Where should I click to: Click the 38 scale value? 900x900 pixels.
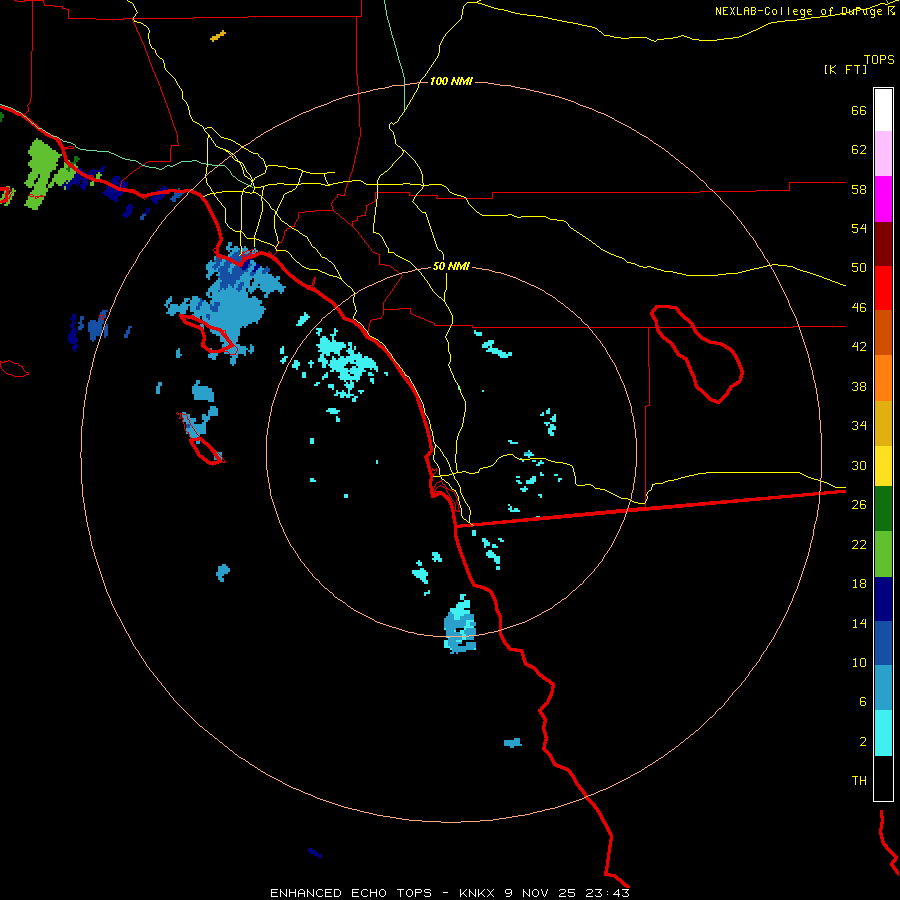(x=859, y=386)
